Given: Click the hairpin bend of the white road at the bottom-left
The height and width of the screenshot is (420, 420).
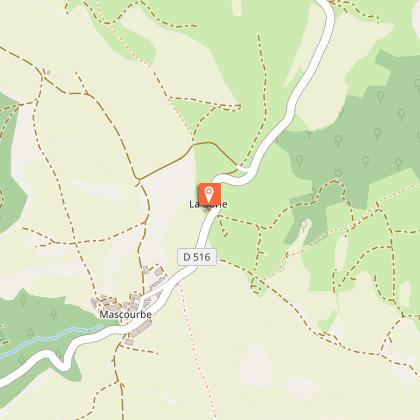Looking at the screenshot, I should (x=64, y=363).
